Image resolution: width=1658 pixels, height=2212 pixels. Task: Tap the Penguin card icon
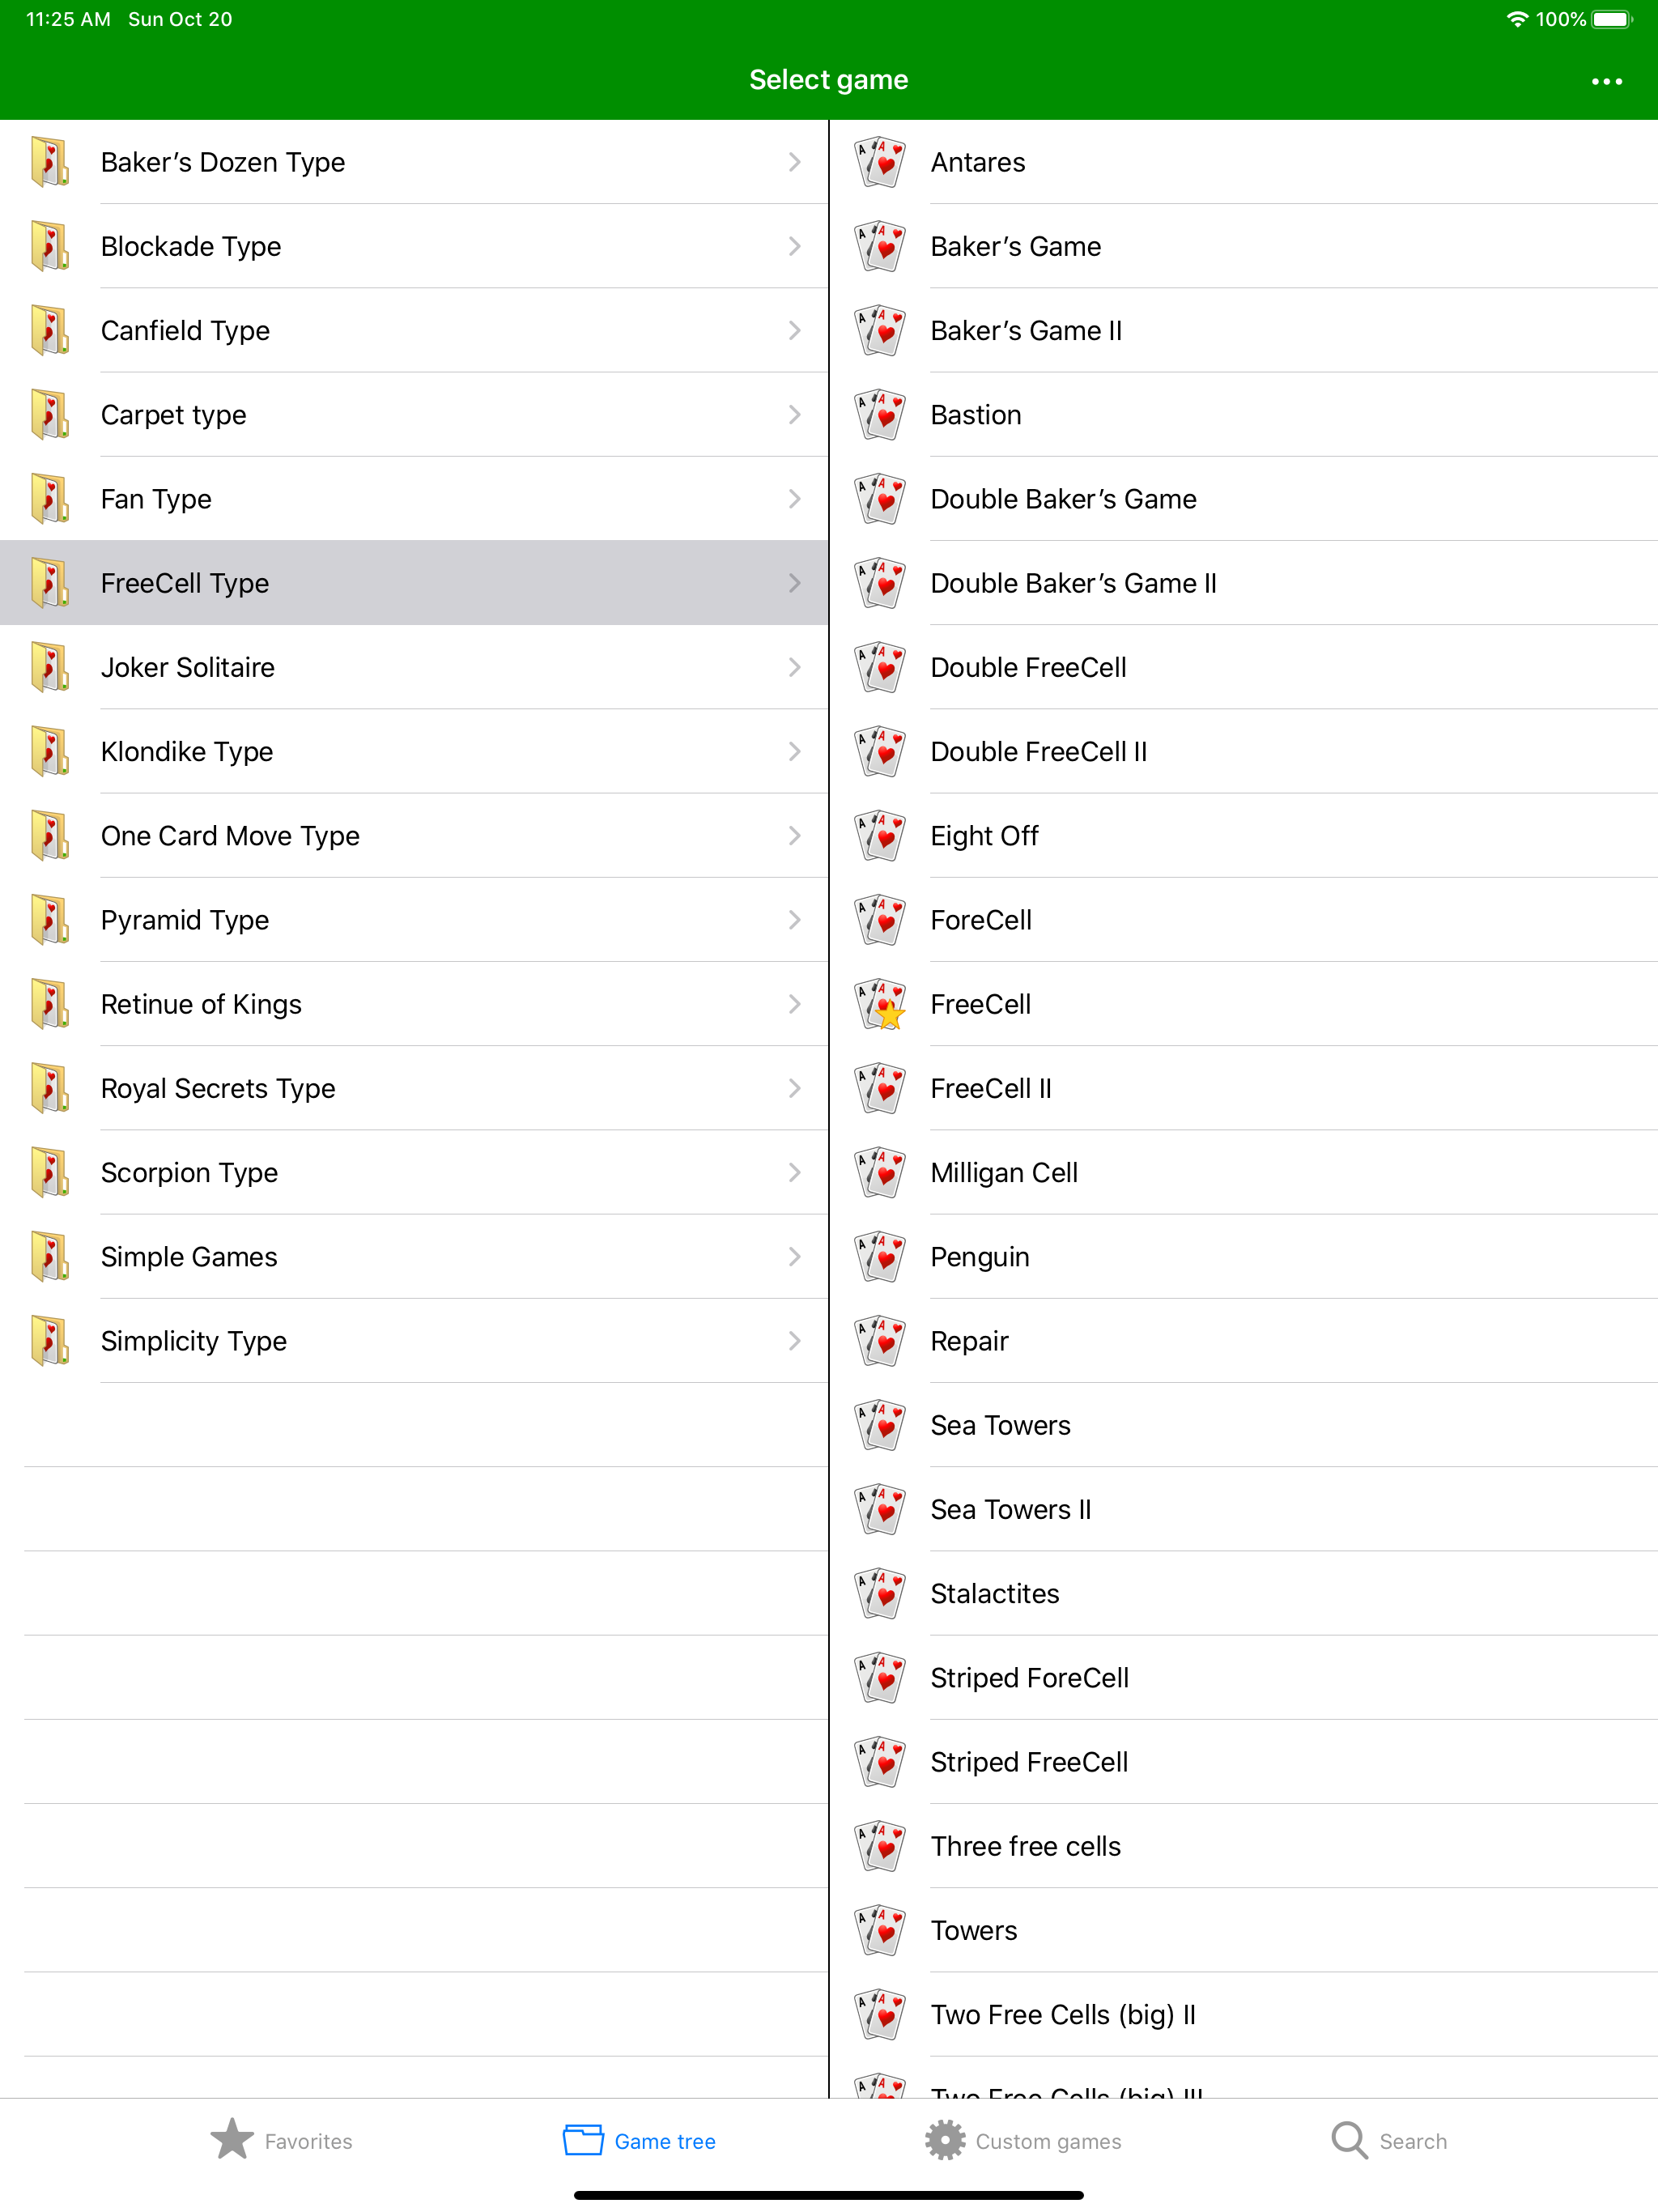coord(880,1256)
